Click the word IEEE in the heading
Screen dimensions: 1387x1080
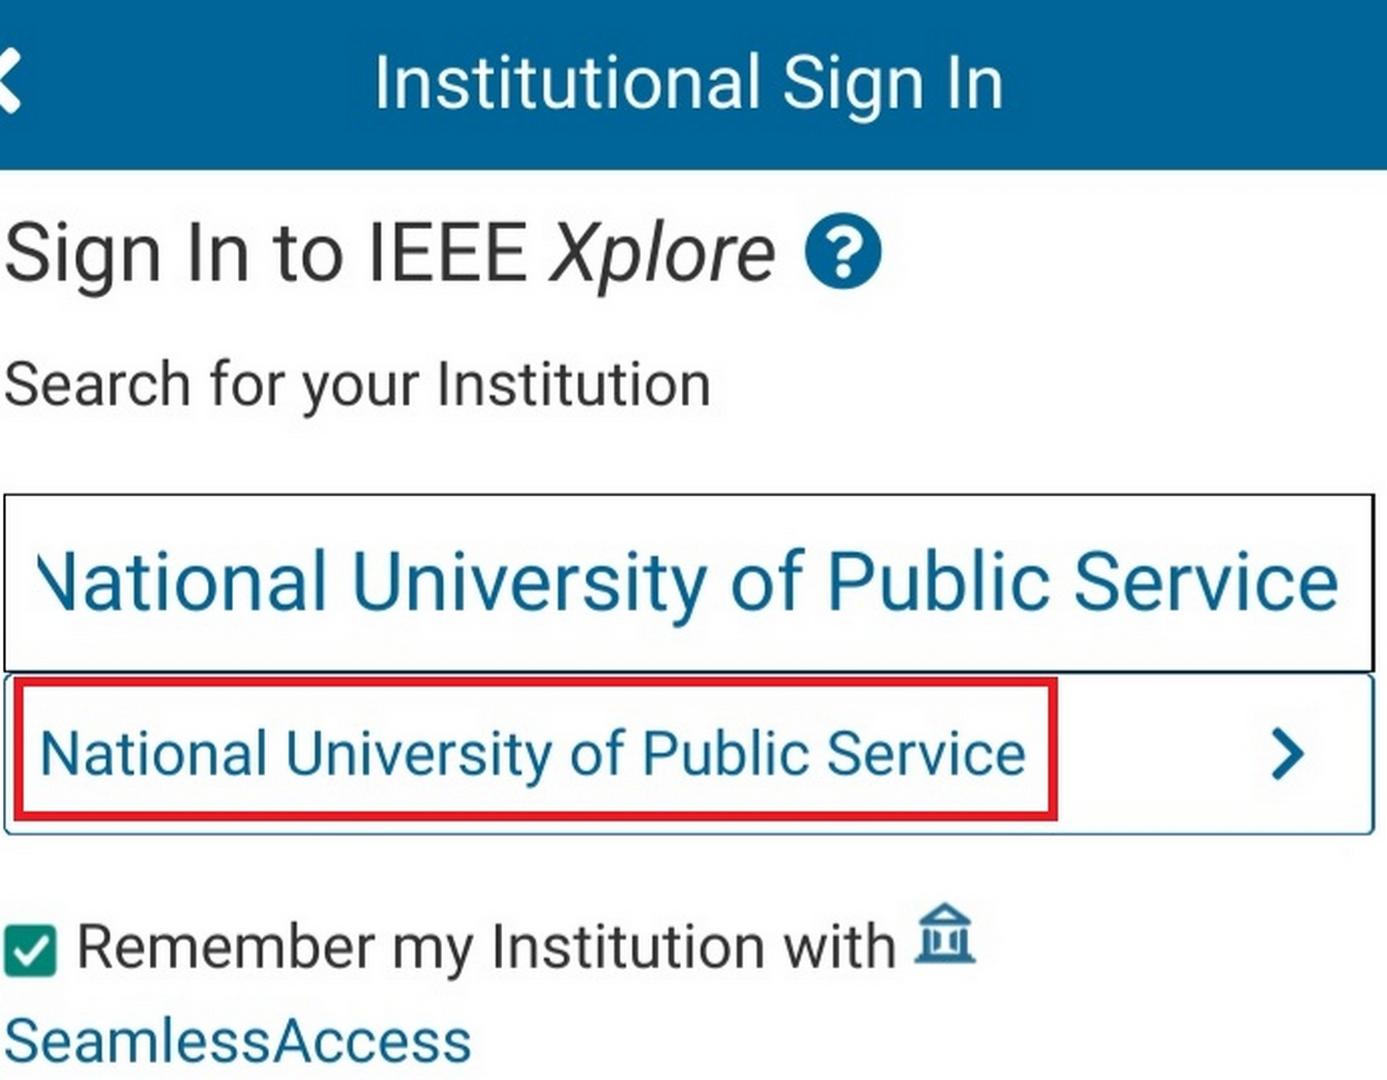click(447, 253)
